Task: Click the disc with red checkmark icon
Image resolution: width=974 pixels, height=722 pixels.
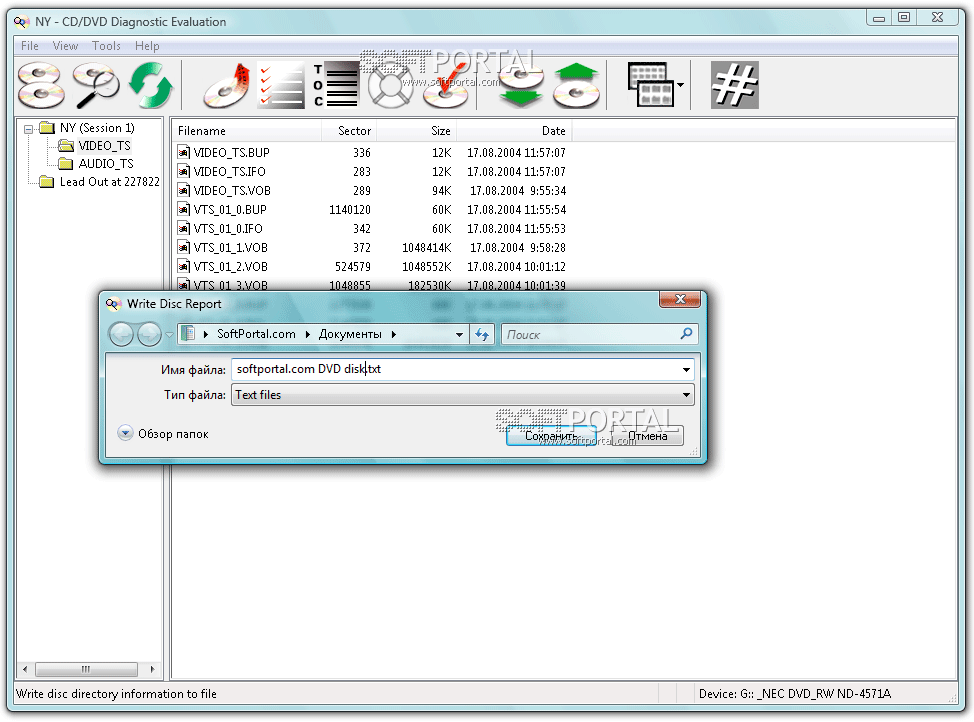Action: click(x=445, y=87)
